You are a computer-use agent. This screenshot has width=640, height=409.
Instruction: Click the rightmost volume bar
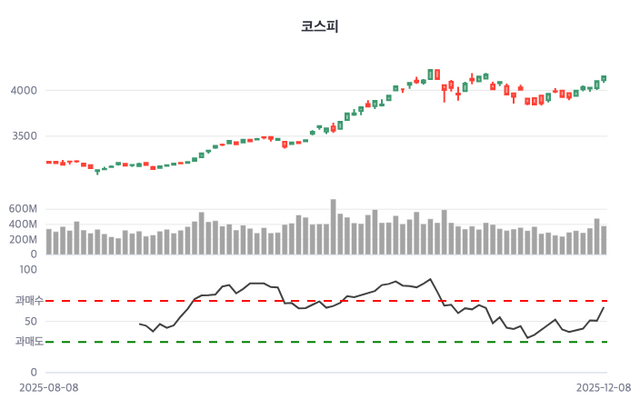click(604, 241)
